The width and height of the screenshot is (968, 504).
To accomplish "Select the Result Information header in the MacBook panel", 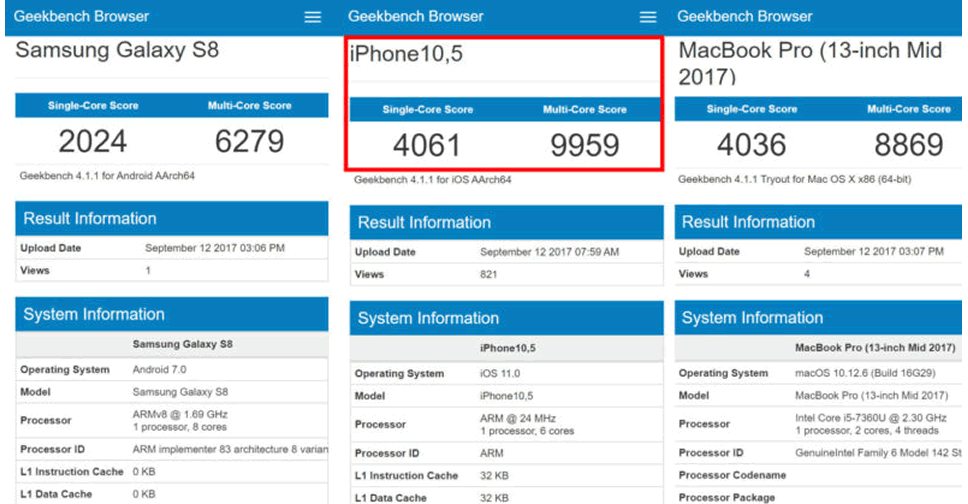I will [748, 222].
